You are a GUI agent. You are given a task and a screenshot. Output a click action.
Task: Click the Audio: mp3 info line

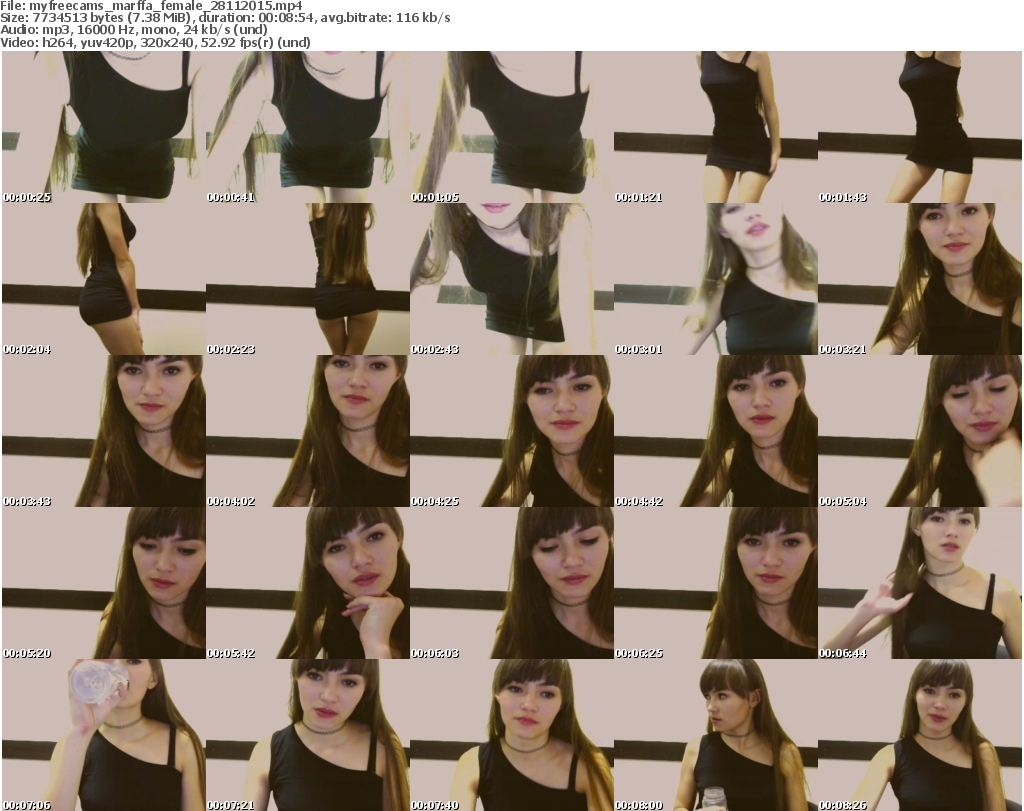point(133,30)
